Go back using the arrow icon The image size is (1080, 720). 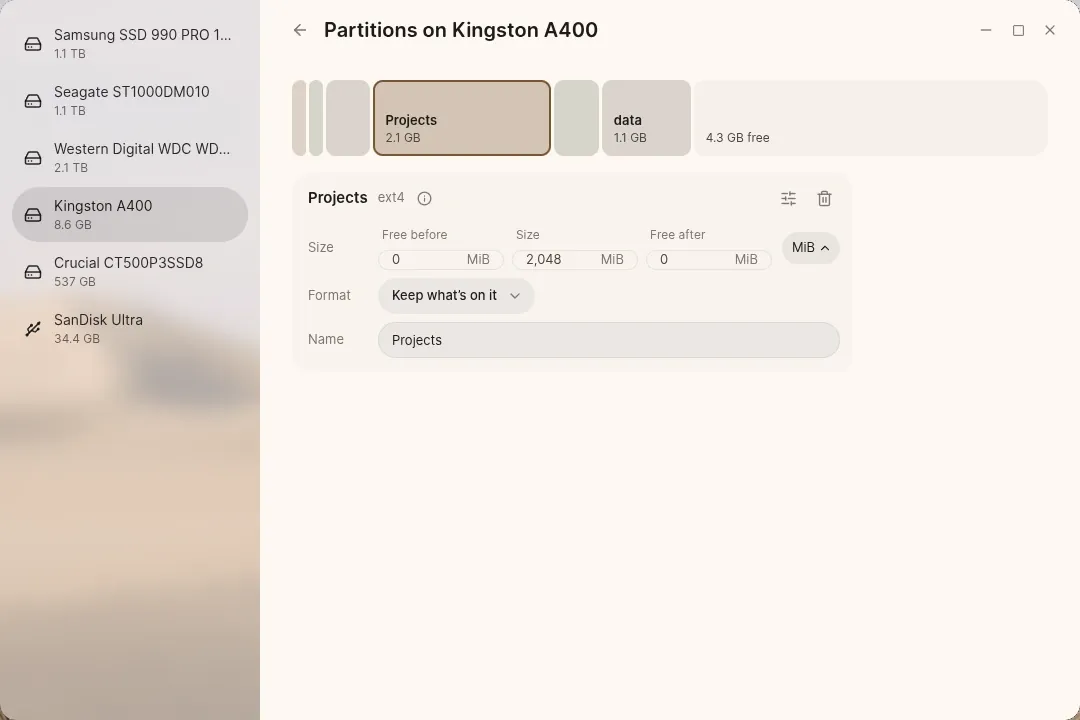[x=300, y=30]
